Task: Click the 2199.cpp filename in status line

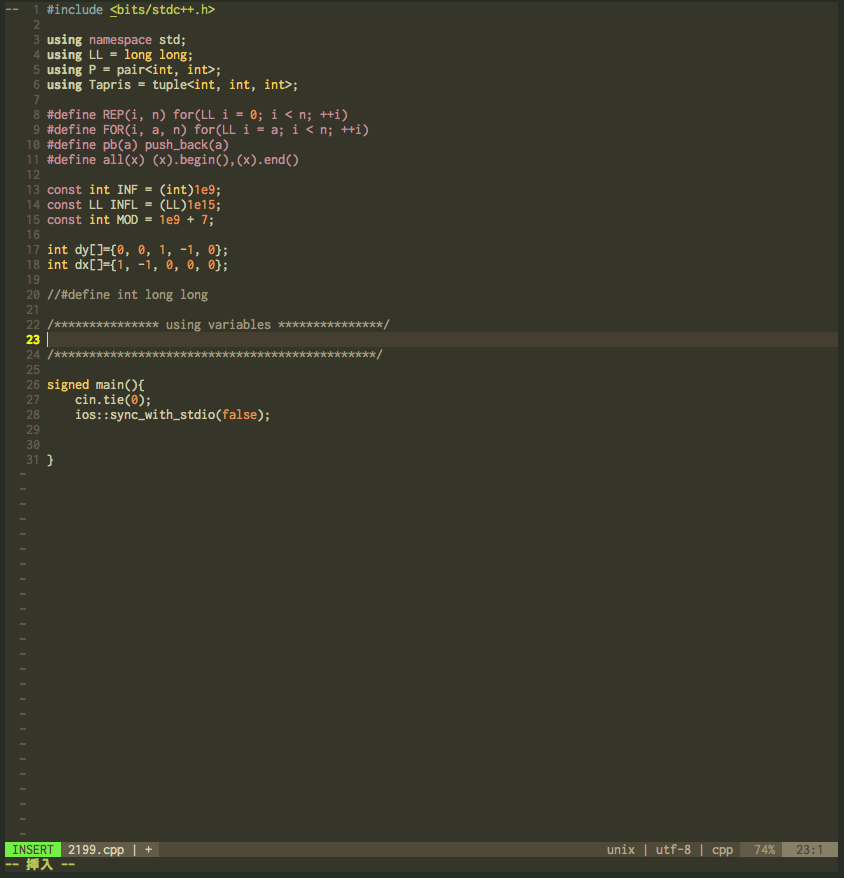Action: point(96,849)
